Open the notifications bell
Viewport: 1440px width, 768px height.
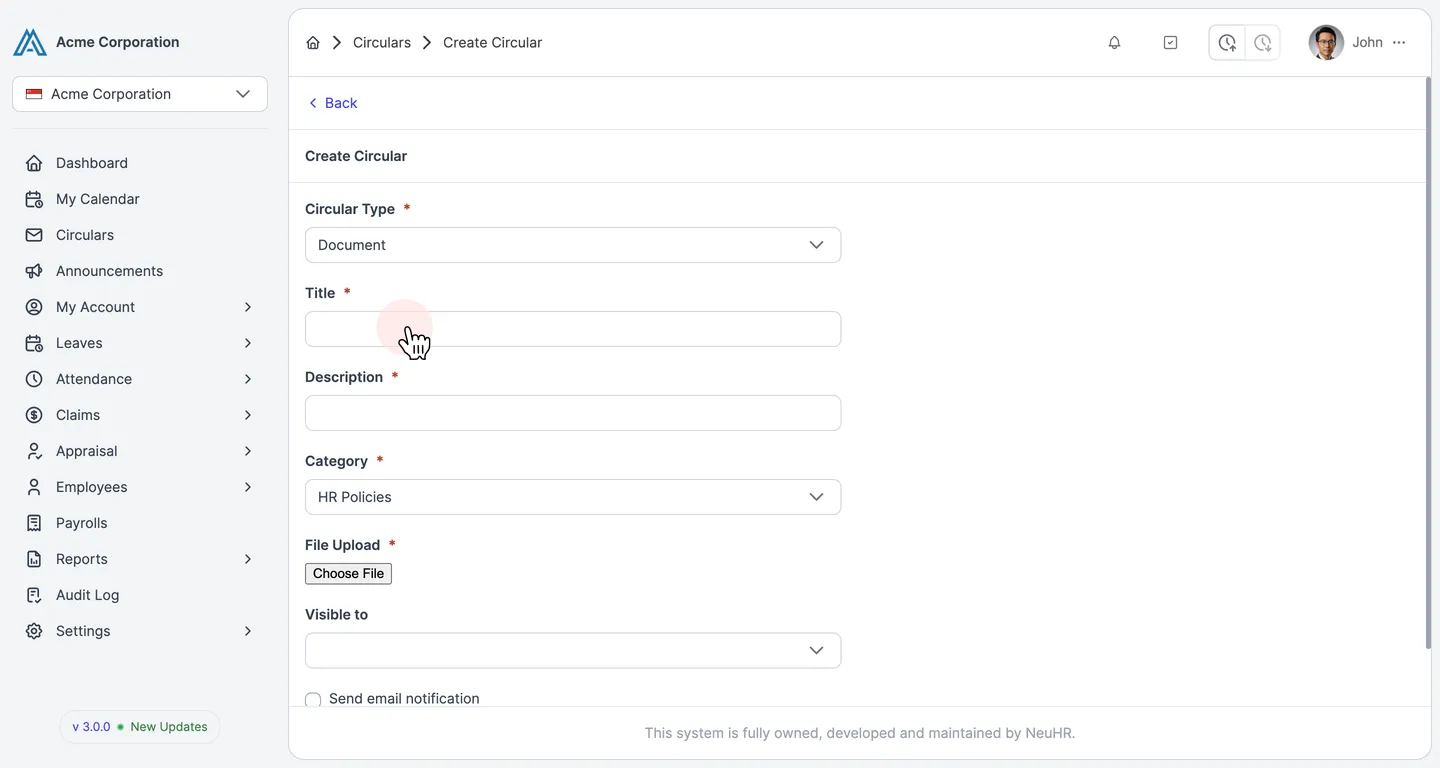[1114, 43]
